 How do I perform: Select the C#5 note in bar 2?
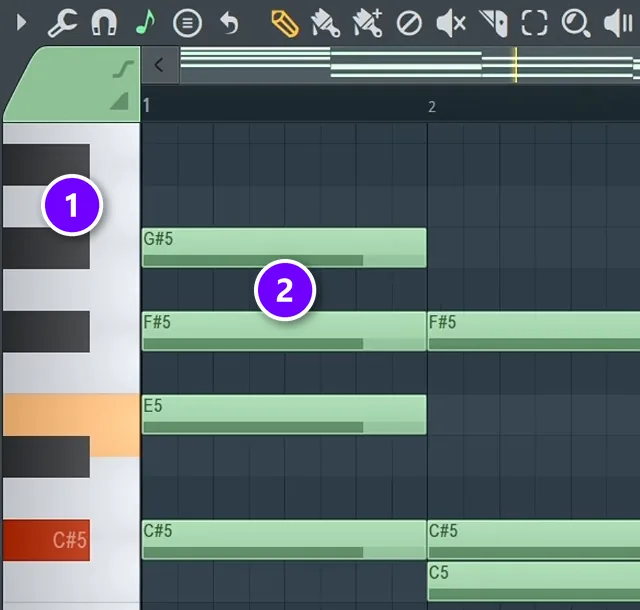tap(533, 539)
